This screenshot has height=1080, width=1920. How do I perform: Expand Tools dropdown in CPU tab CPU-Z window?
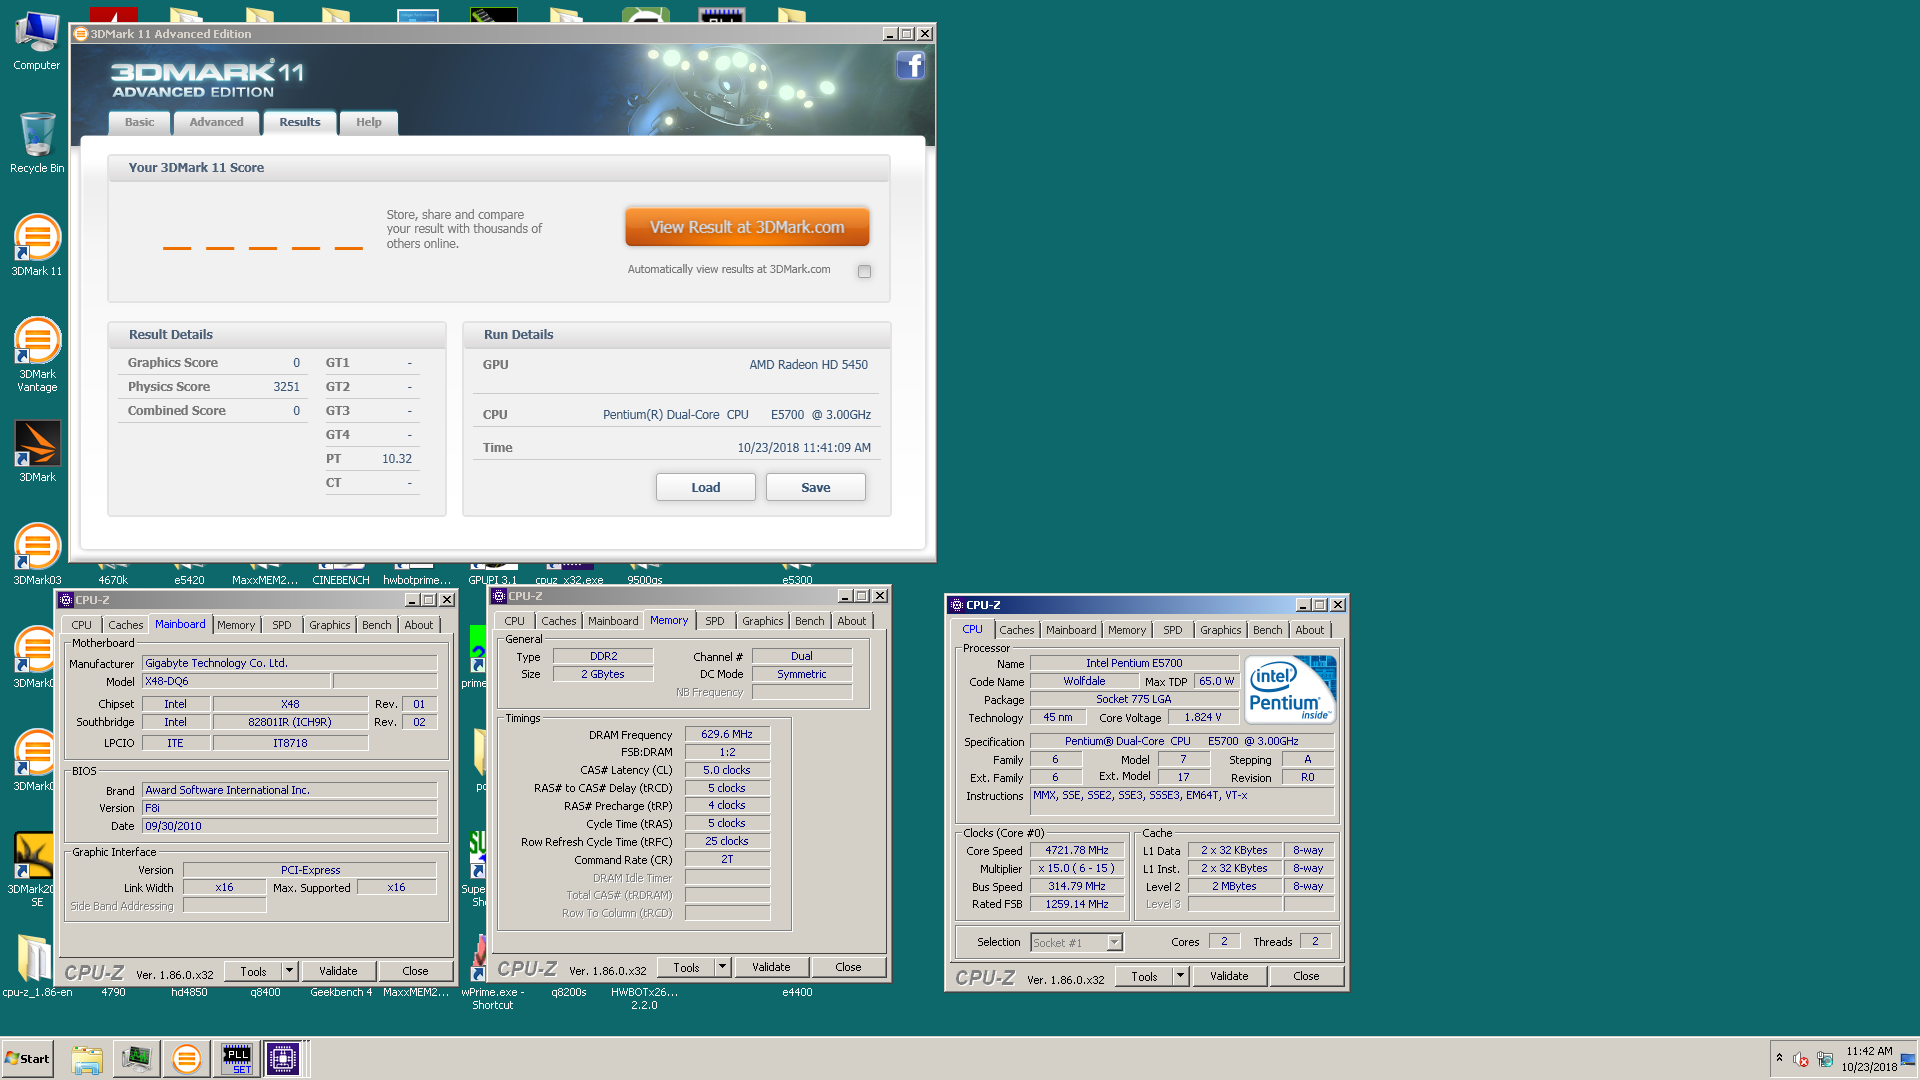(1180, 976)
